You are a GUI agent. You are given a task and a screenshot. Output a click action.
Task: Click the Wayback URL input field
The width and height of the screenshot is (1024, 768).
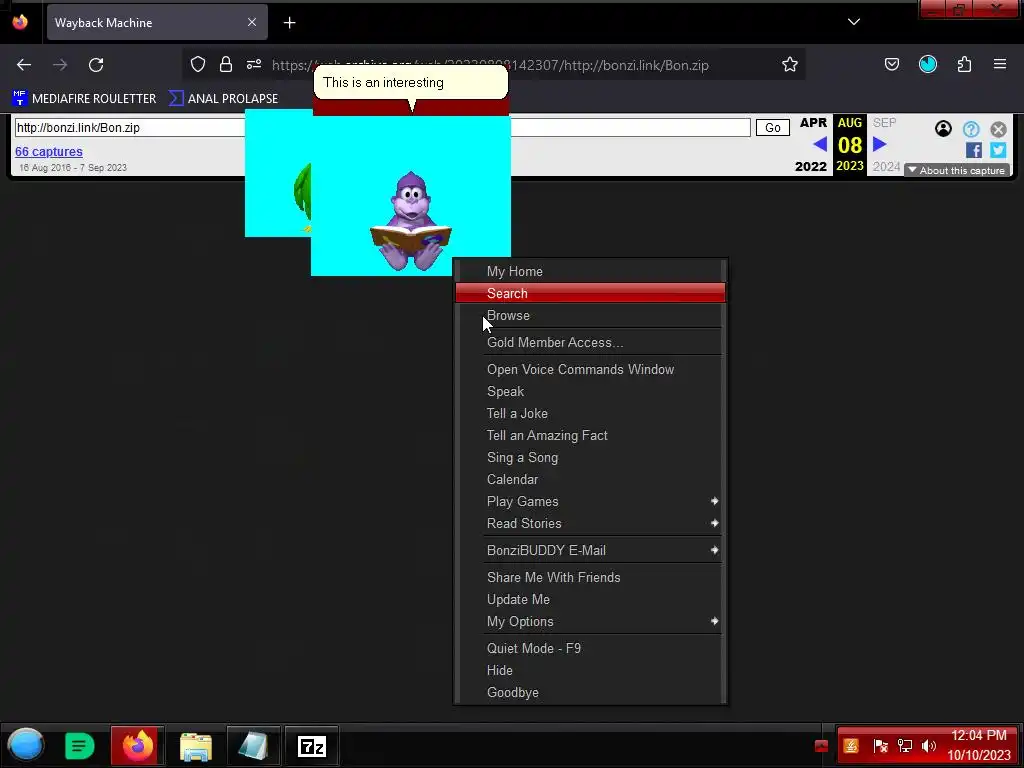[383, 127]
